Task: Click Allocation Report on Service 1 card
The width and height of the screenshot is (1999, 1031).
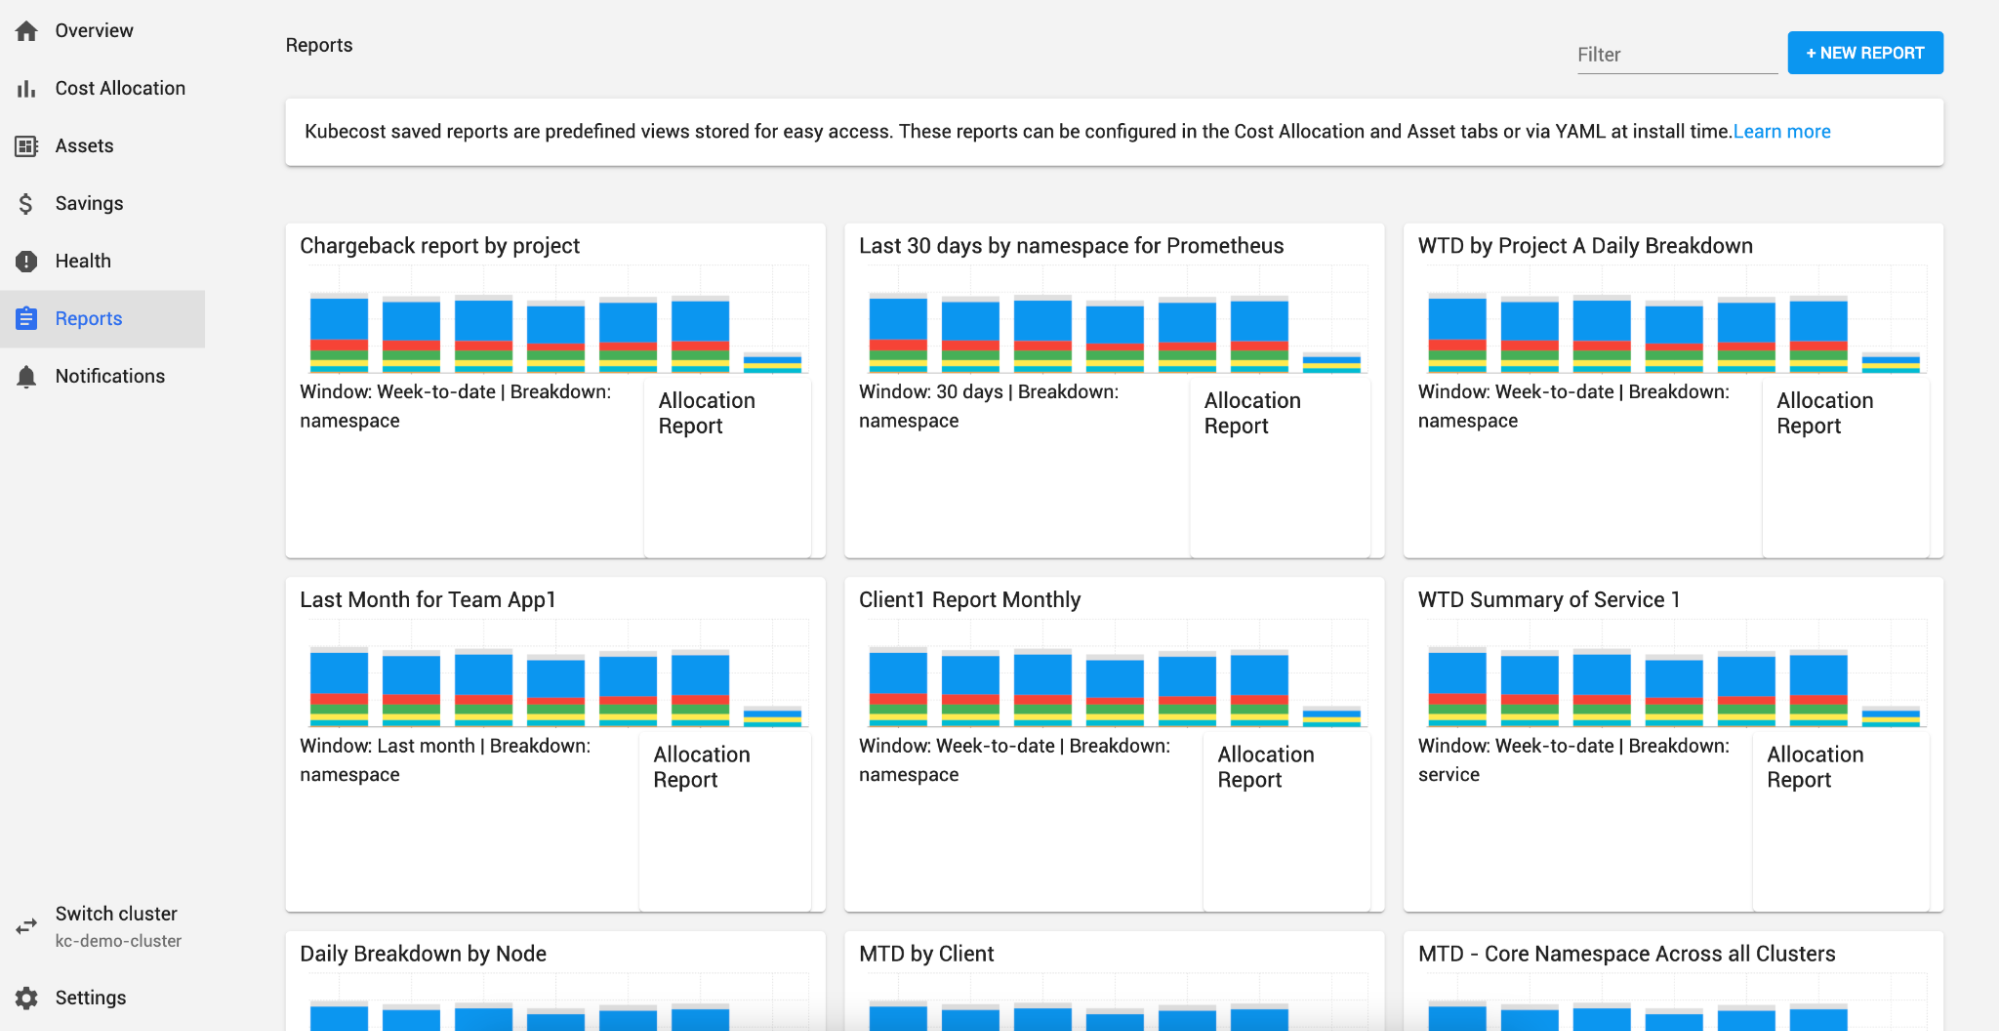Action: click(x=1815, y=767)
